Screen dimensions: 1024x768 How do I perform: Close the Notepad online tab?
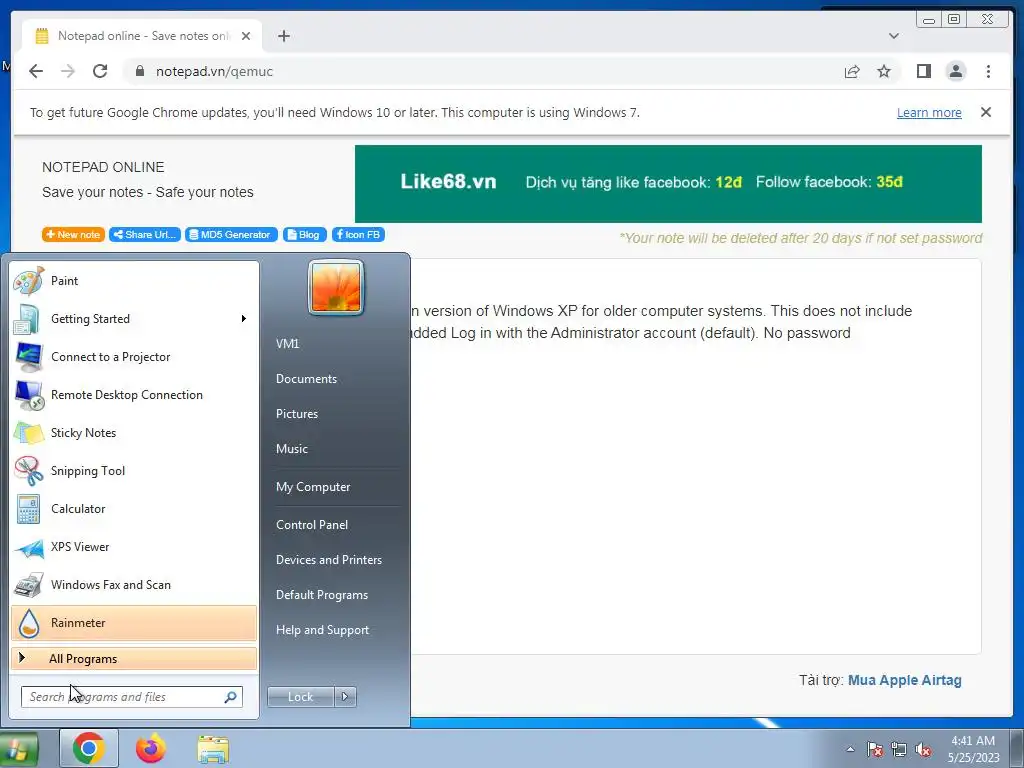(x=246, y=36)
